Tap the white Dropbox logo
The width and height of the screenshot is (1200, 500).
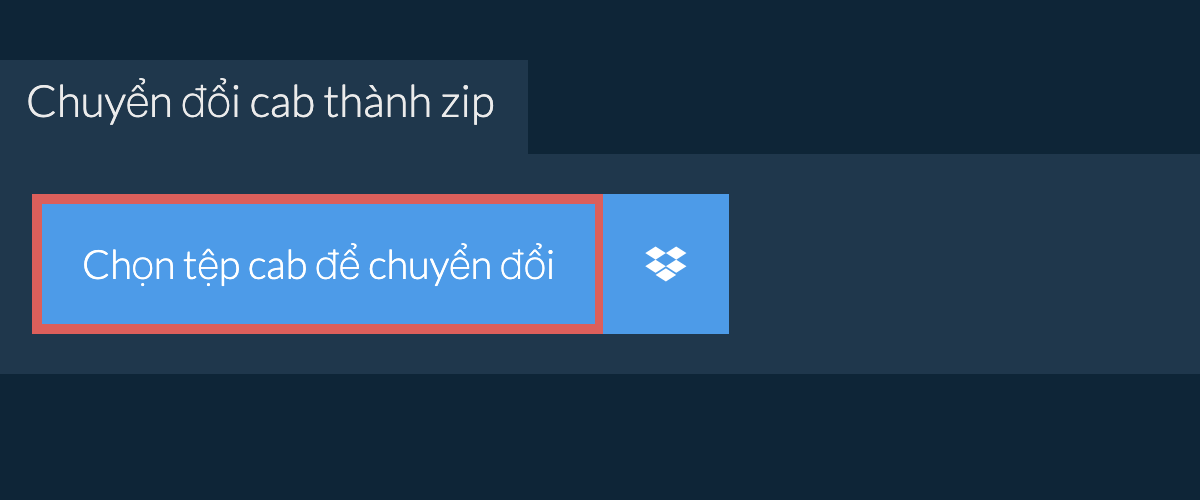(x=666, y=264)
